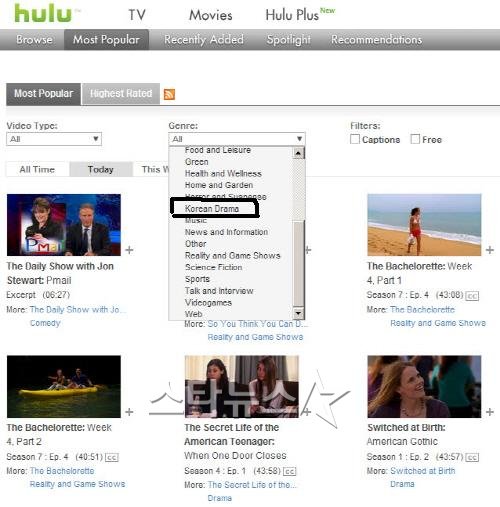The image size is (500, 507).
Task: Open The Secret Life of the... more link
Action: pyautogui.click(x=252, y=485)
